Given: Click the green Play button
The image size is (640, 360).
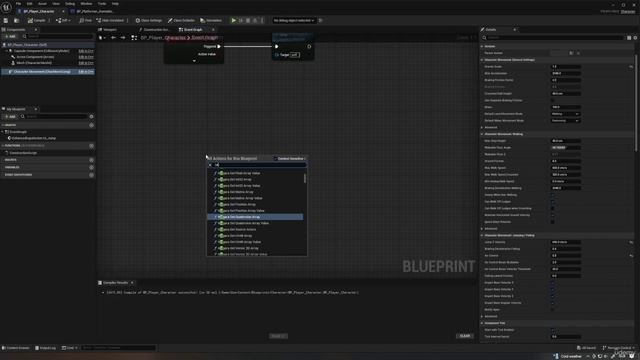Looking at the screenshot, I should click(x=233, y=20).
